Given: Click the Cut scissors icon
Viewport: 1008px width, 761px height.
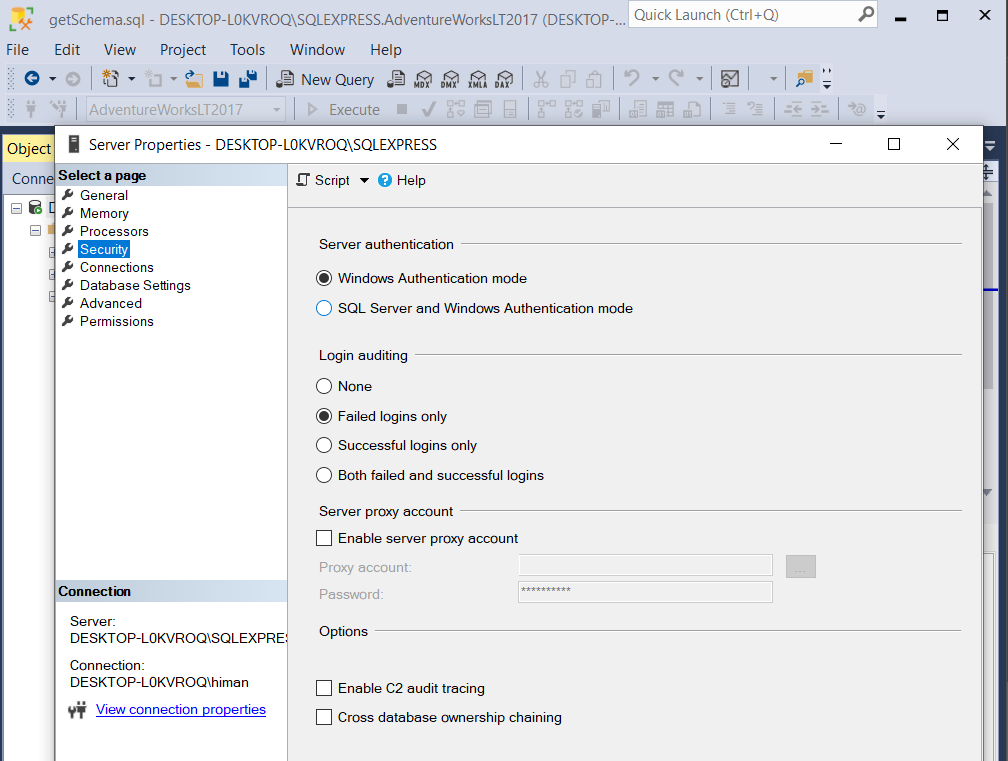Looking at the screenshot, I should (x=541, y=79).
